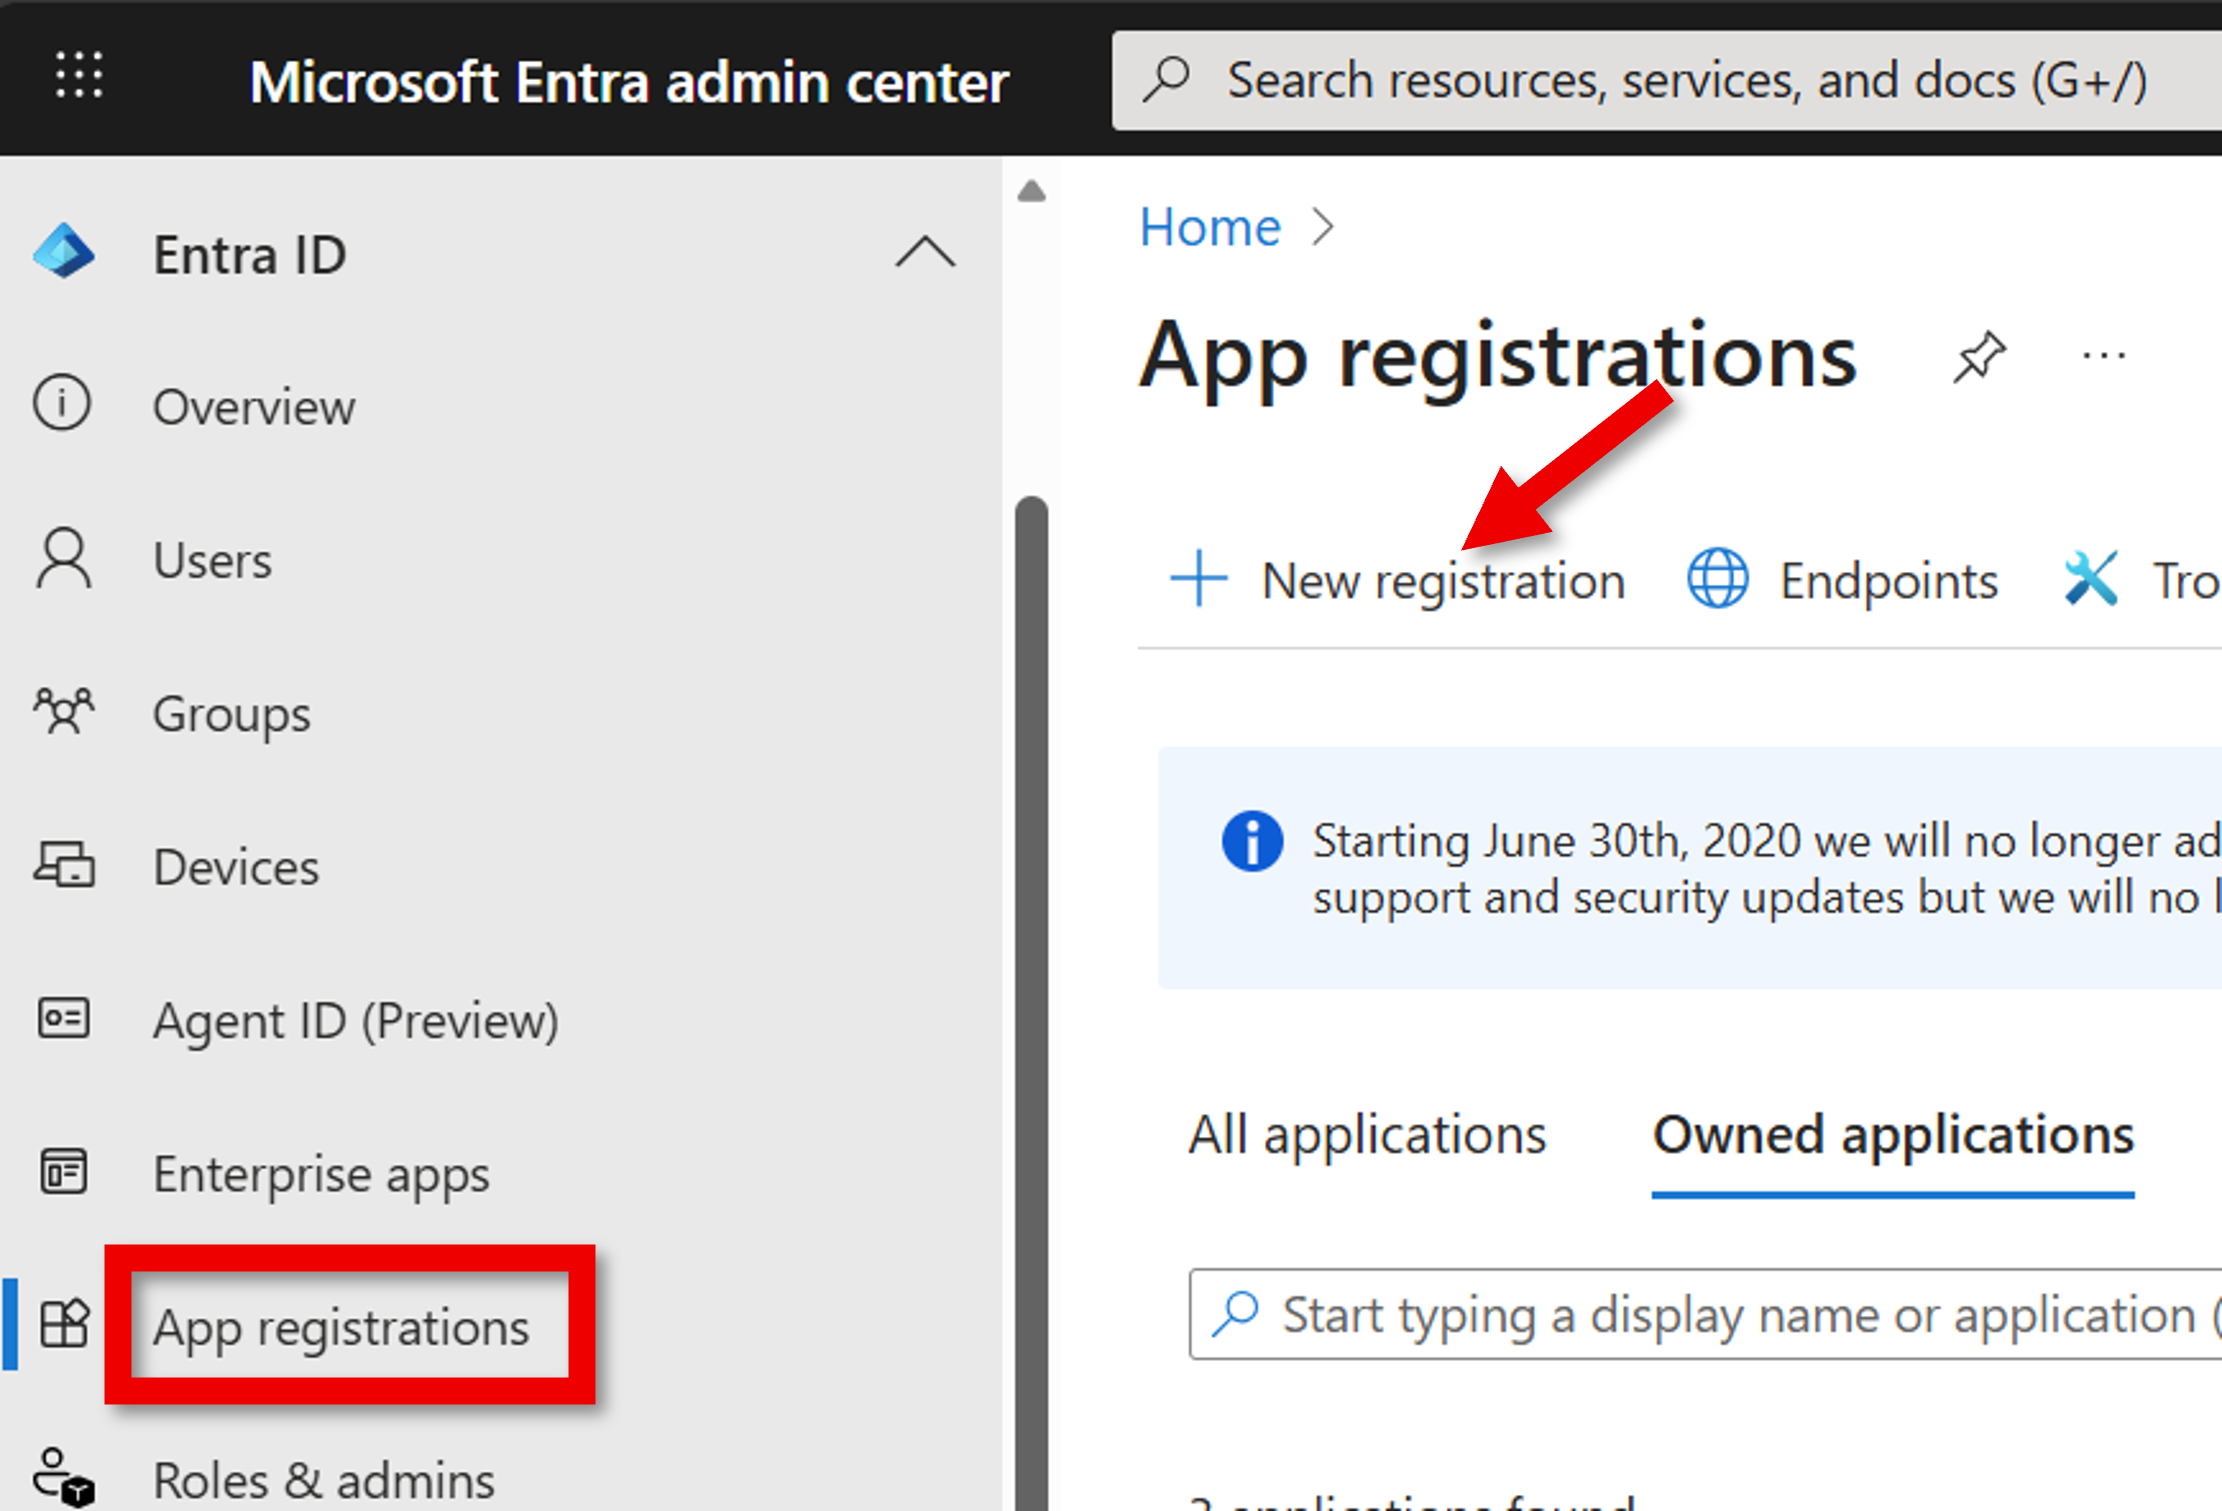Click the Devices icon in sidebar
The image size is (2222, 1511).
pyautogui.click(x=64, y=865)
